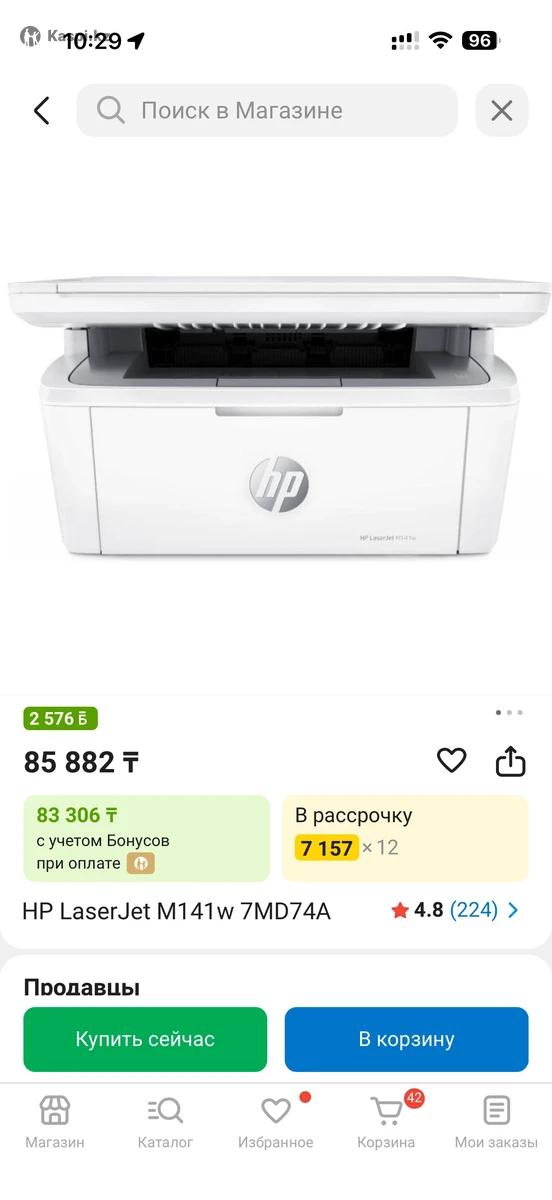552x1200 pixels.
Task: Add printer to favorites with heart icon
Action: [452, 761]
